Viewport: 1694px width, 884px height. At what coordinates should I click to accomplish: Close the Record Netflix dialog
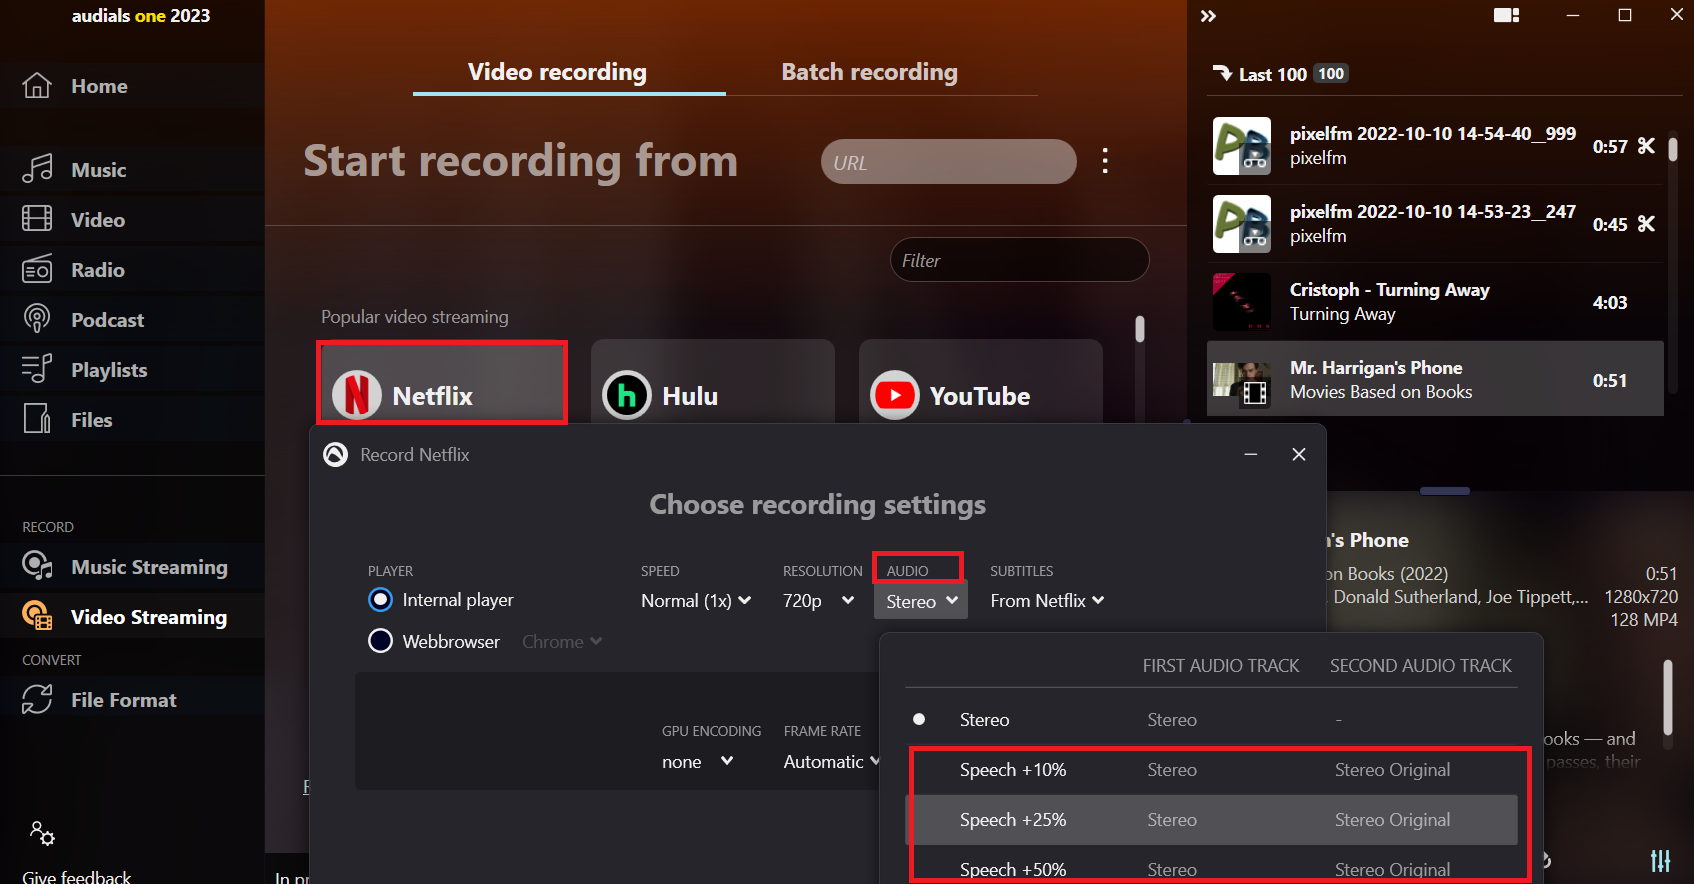[x=1299, y=454]
